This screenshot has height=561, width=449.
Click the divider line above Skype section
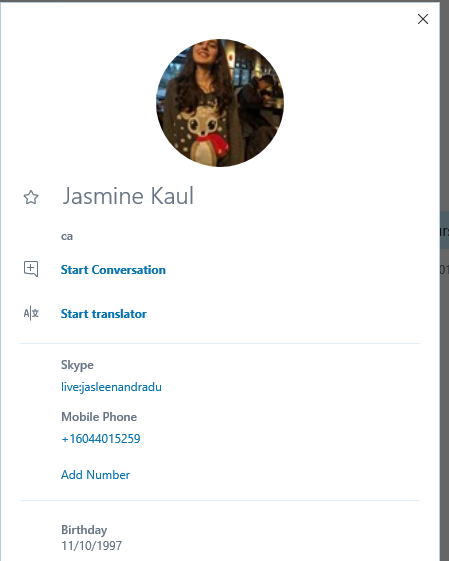coord(220,343)
